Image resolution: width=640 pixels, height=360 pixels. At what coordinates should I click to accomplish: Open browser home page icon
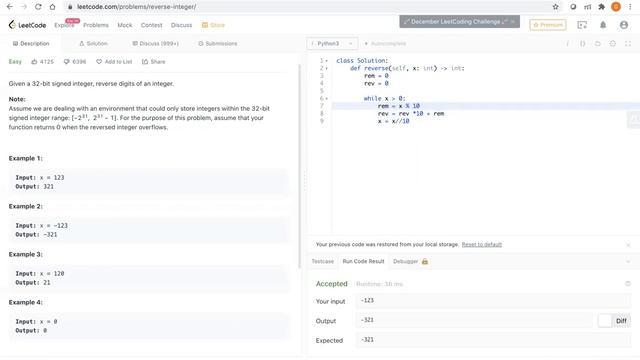(52, 7)
